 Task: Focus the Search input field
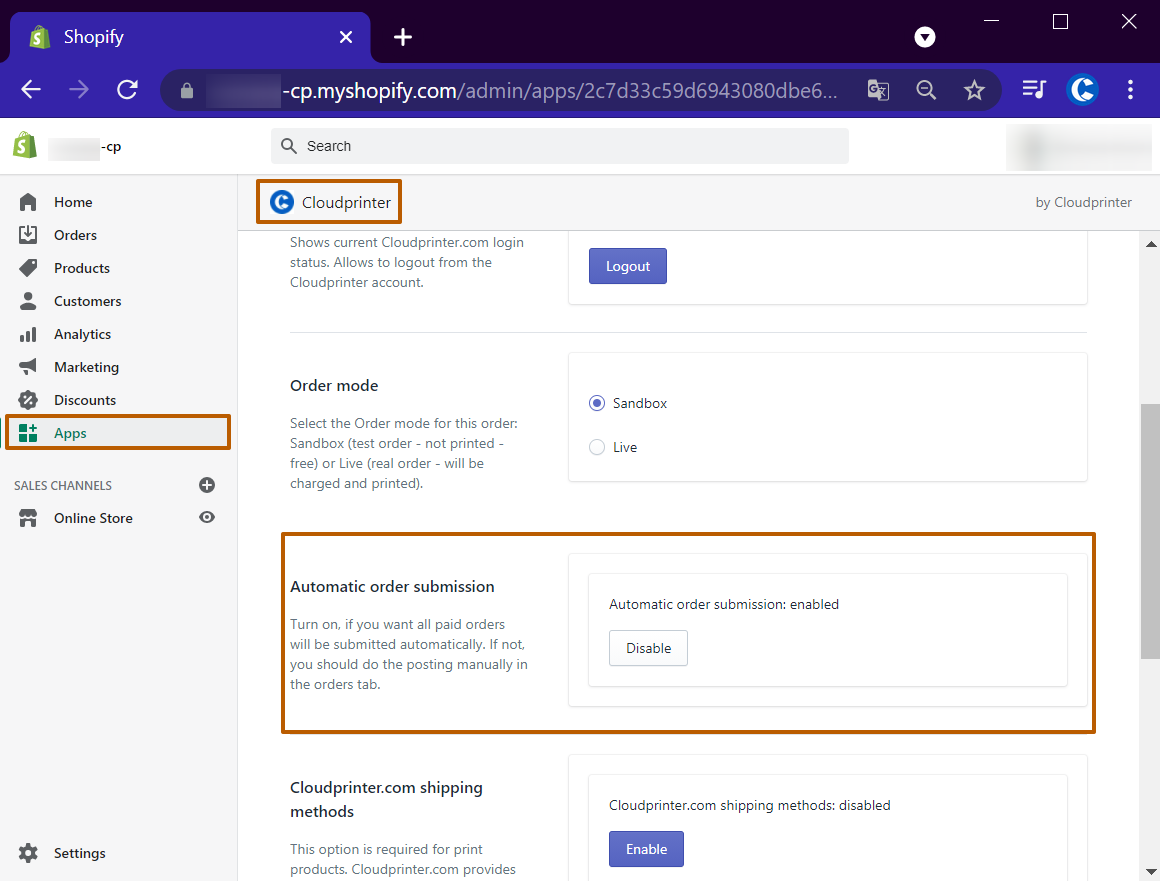tap(559, 146)
